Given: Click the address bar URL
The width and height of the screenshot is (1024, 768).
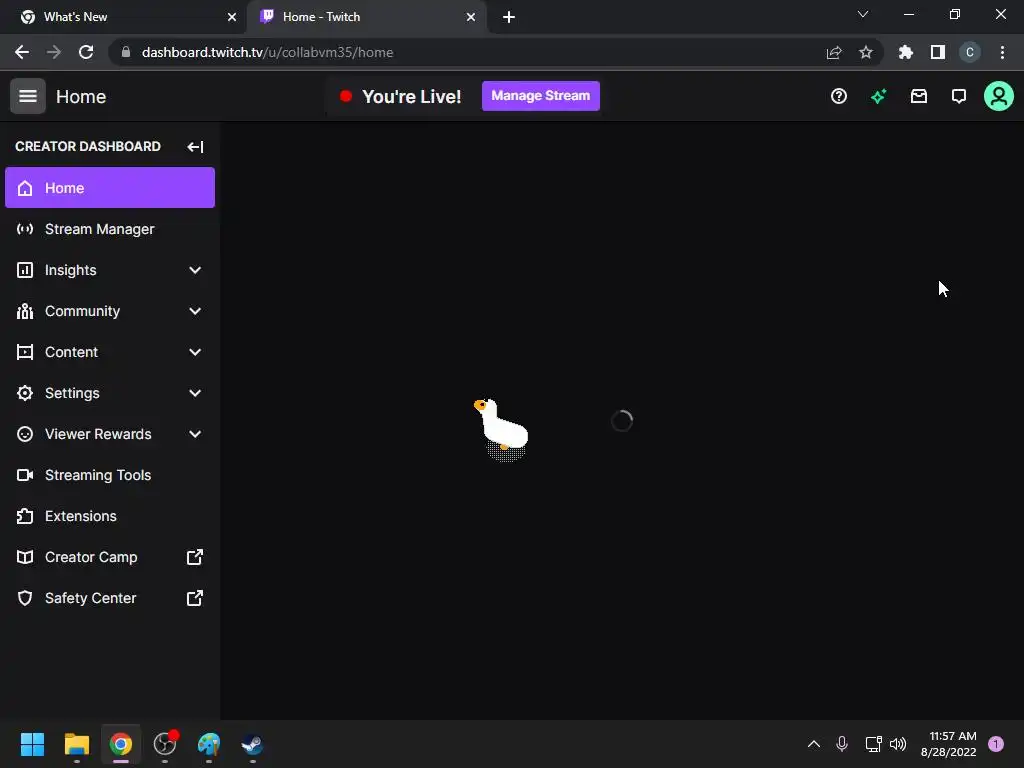Looking at the screenshot, I should (x=267, y=52).
